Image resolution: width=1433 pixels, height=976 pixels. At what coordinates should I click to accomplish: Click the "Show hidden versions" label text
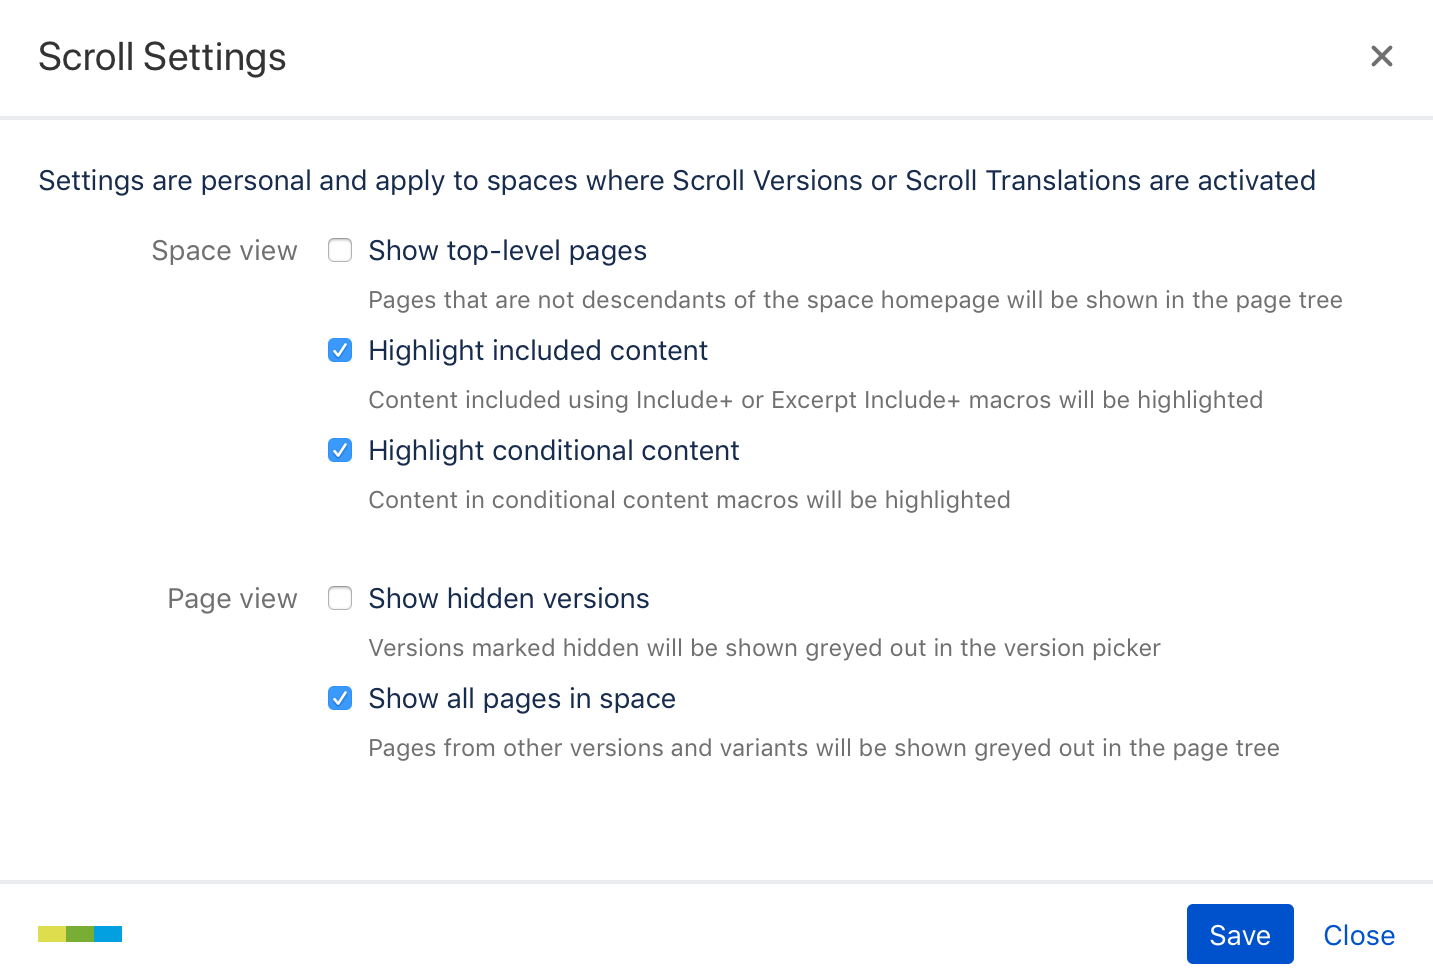508,599
